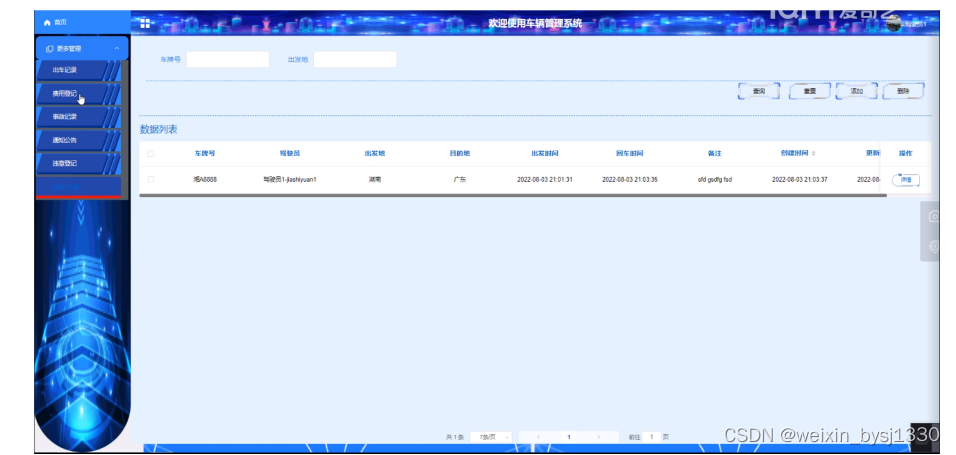The width and height of the screenshot is (956, 455).
Task: Click remark cell sfd gsdfg fsd
Action: point(715,180)
